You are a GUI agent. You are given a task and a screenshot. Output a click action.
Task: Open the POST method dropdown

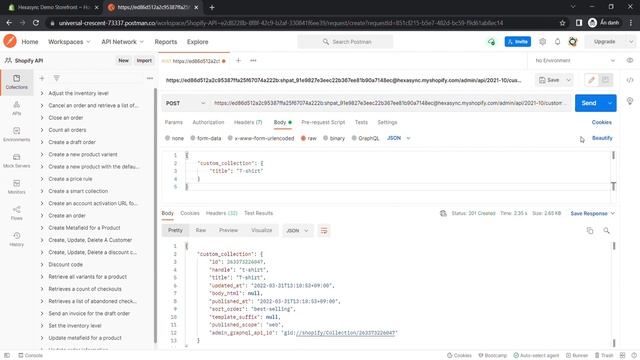click(x=185, y=103)
